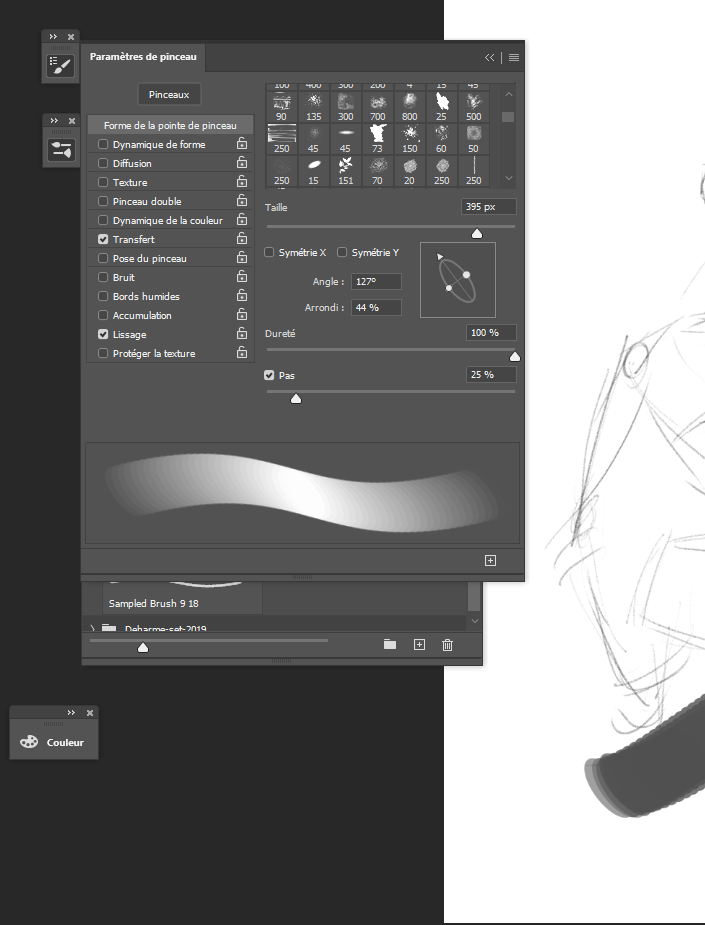Open Protéger la texture option row
The height and width of the screenshot is (925, 705).
click(154, 353)
